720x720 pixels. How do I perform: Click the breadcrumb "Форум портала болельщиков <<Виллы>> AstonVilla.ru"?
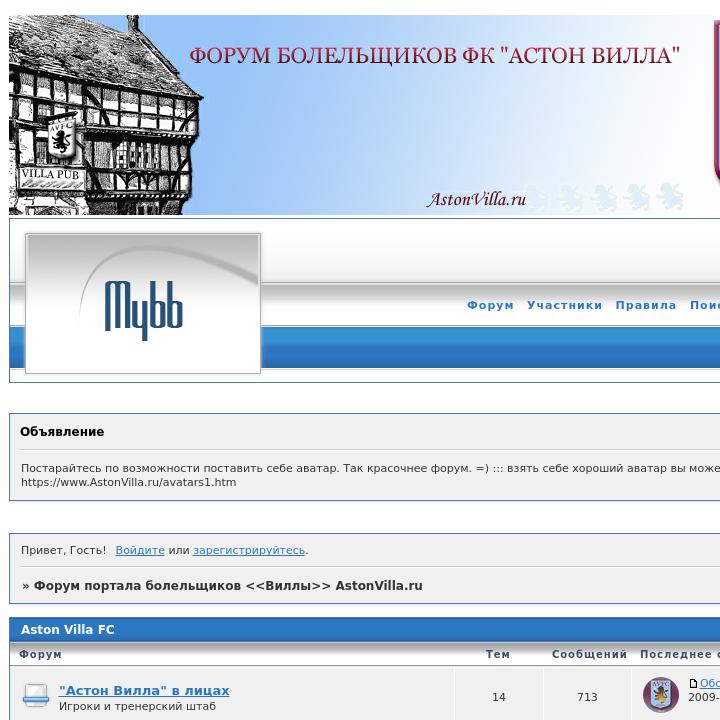(x=228, y=585)
